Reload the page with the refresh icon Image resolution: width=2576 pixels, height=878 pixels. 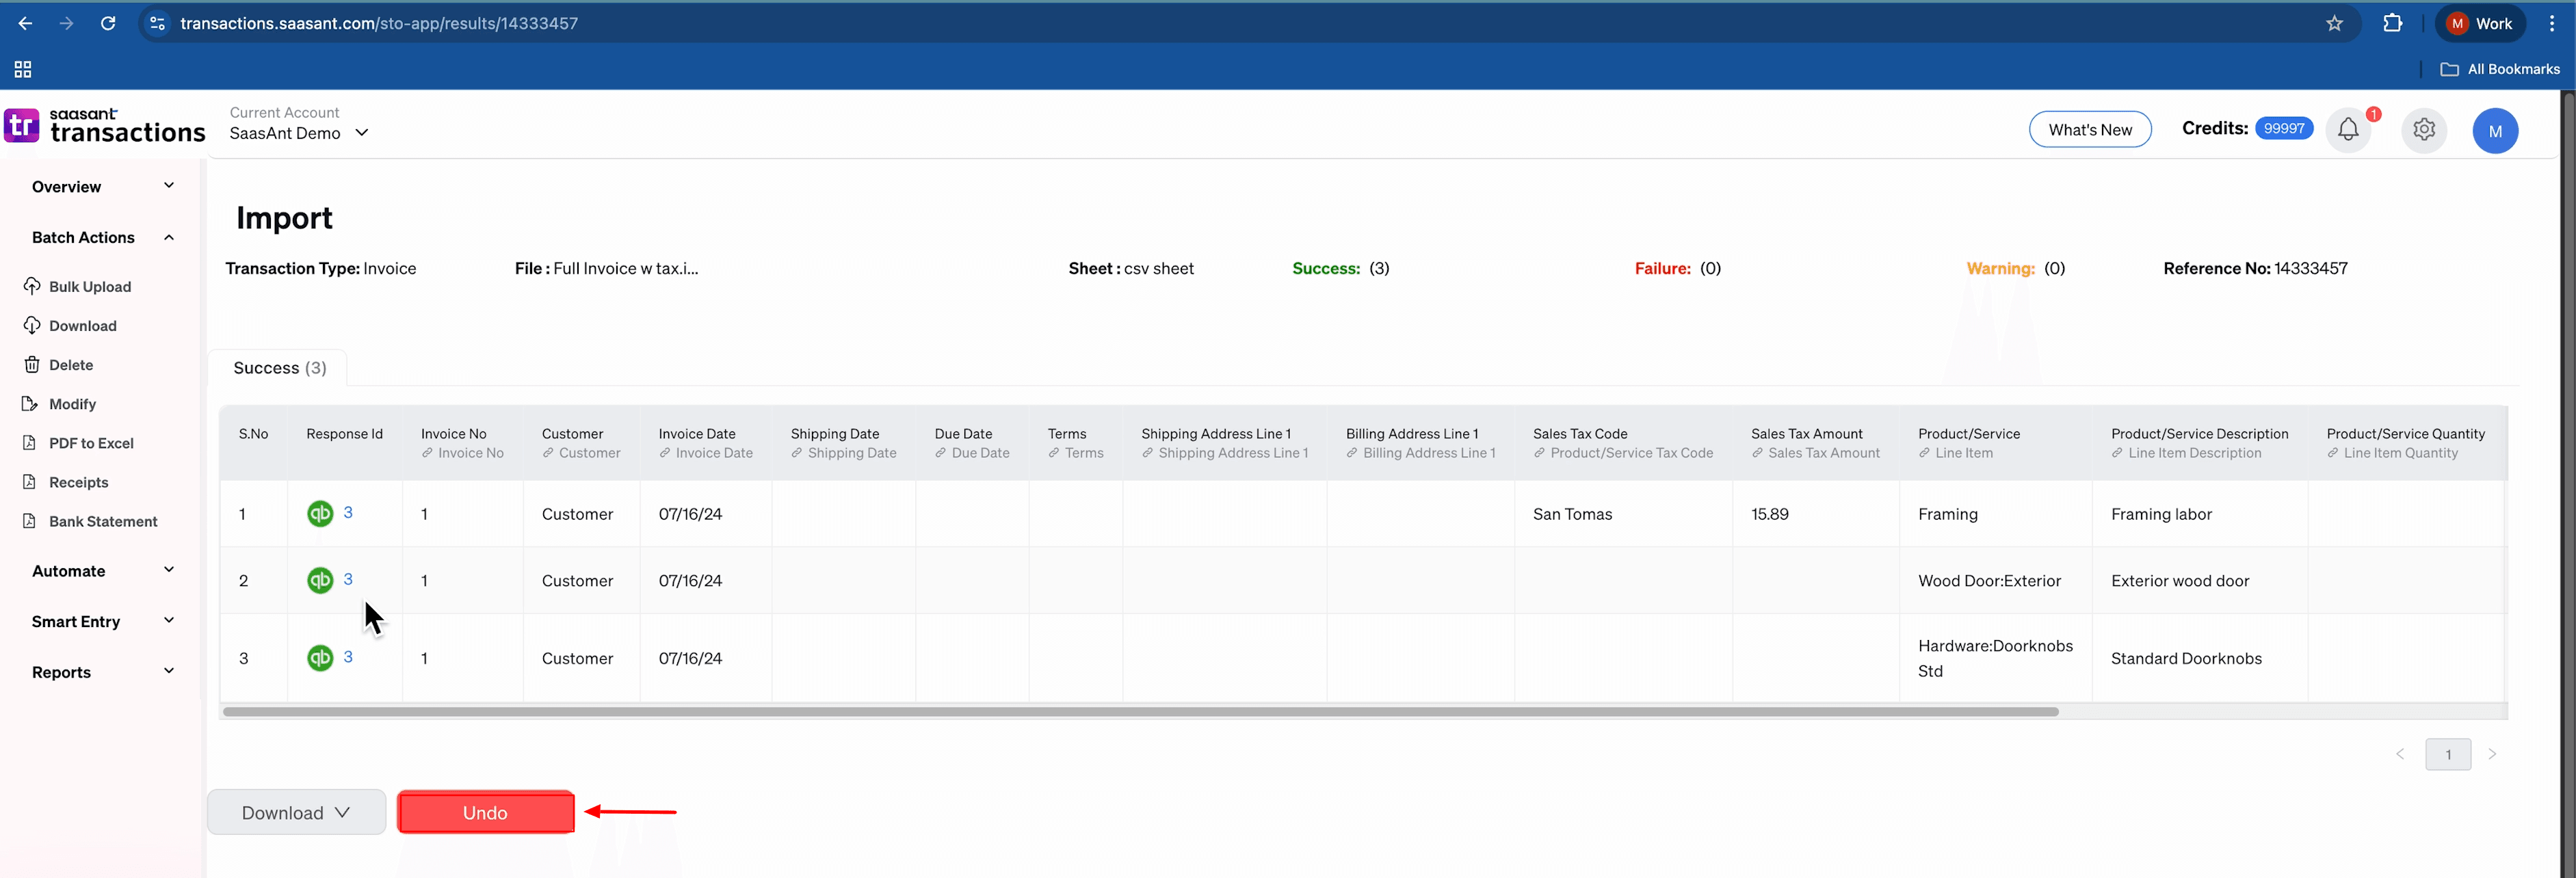pyautogui.click(x=108, y=23)
